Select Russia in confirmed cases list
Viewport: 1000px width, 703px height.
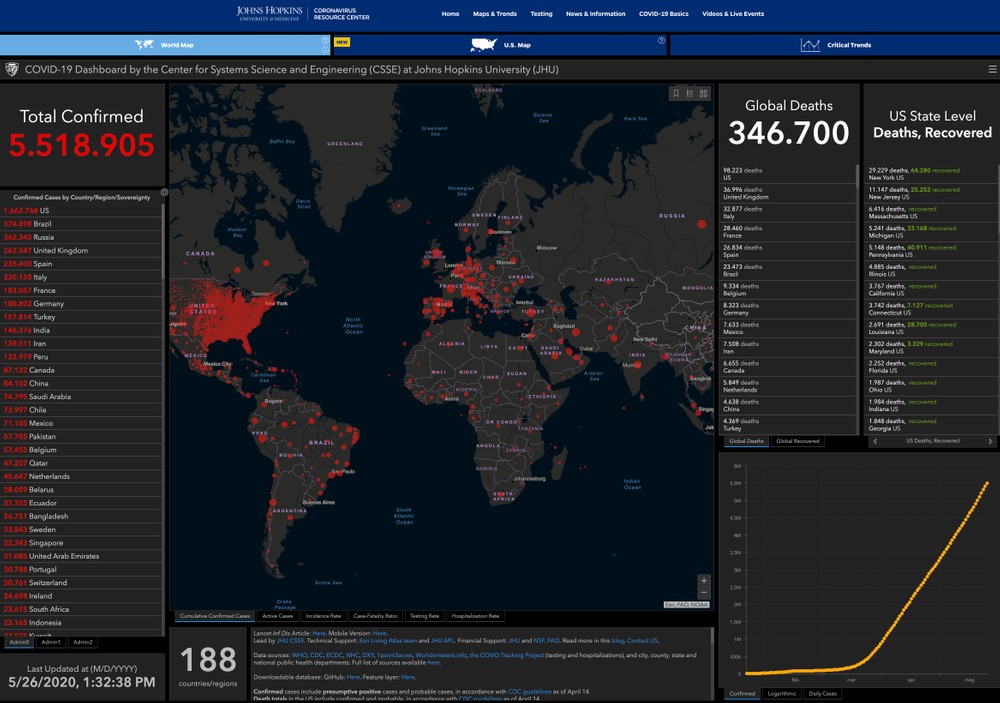81,237
